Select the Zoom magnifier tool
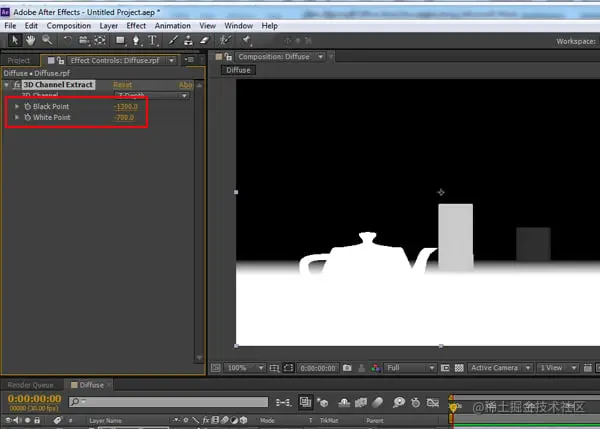The image size is (600, 429). (47, 40)
